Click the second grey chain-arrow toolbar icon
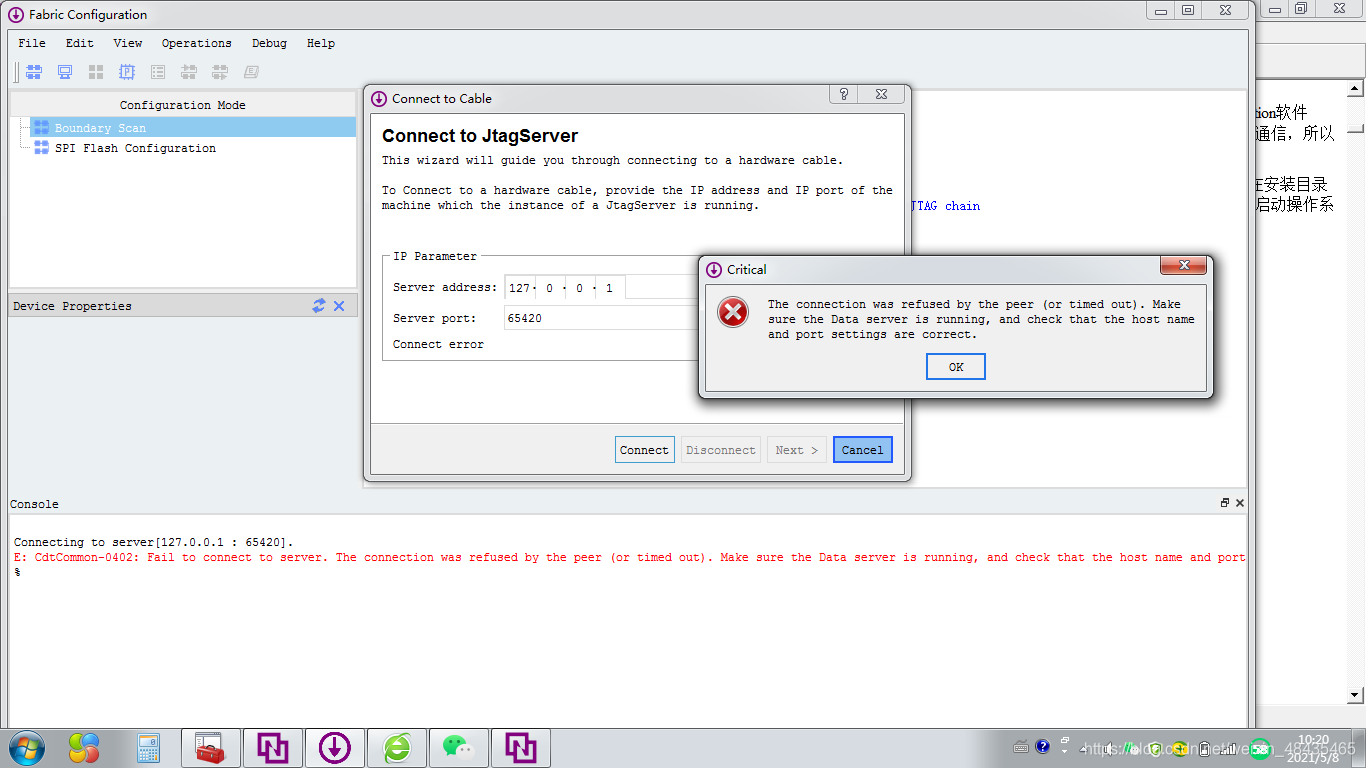This screenshot has height=768, width=1366. tap(220, 72)
